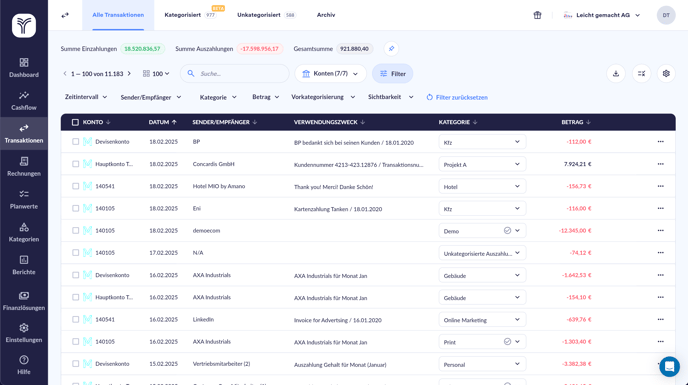The width and height of the screenshot is (688, 385).
Task: Expand the Konten (7/7) dropdown
Action: point(330,74)
